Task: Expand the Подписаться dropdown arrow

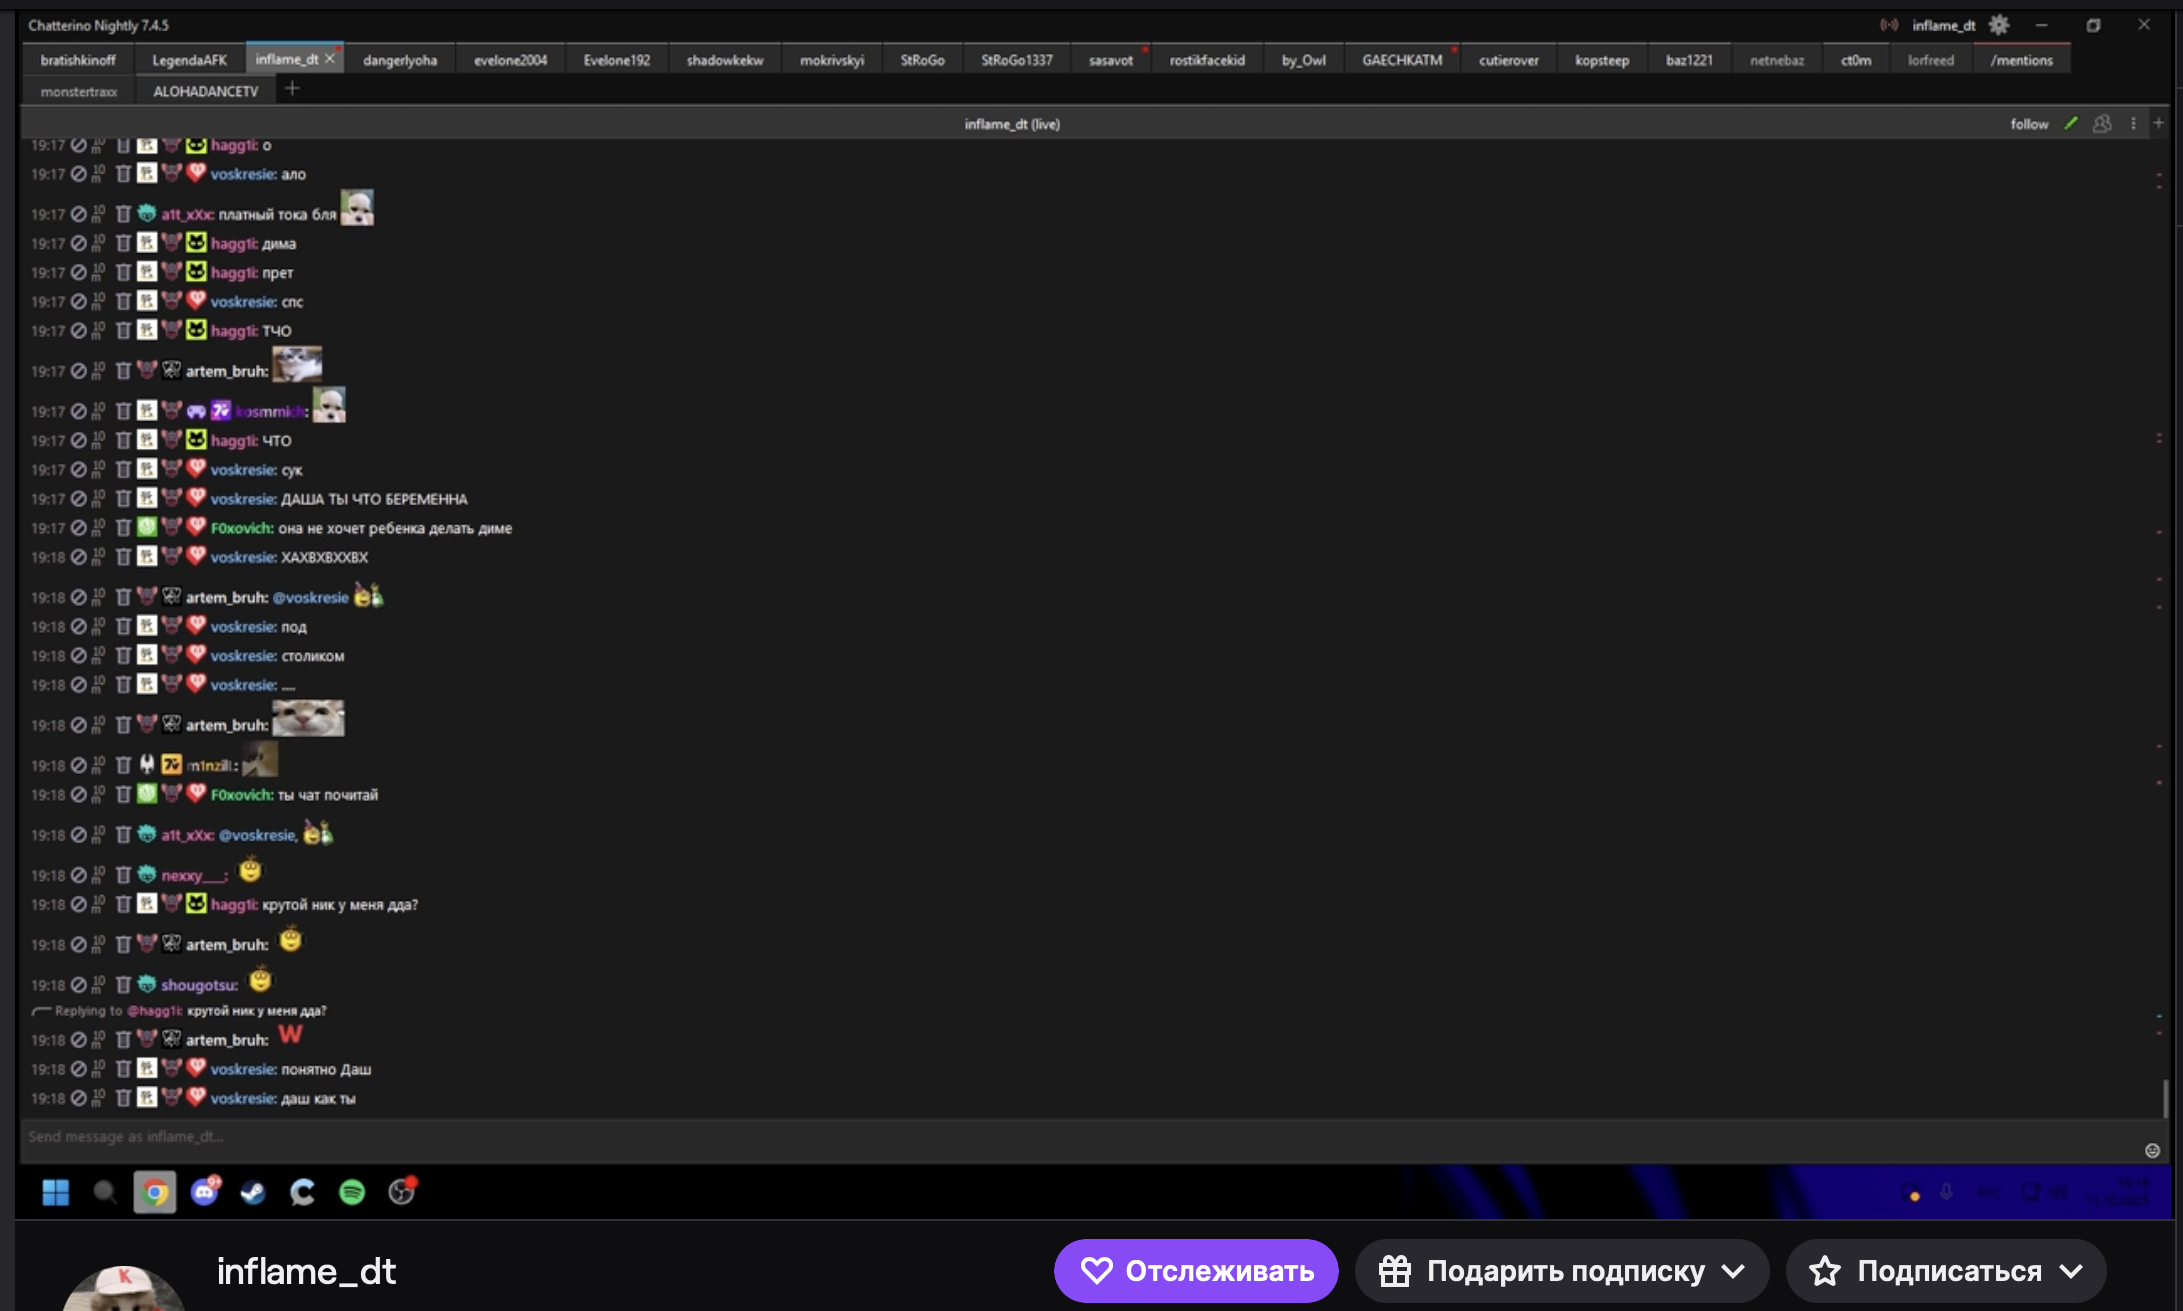Action: click(2072, 1271)
